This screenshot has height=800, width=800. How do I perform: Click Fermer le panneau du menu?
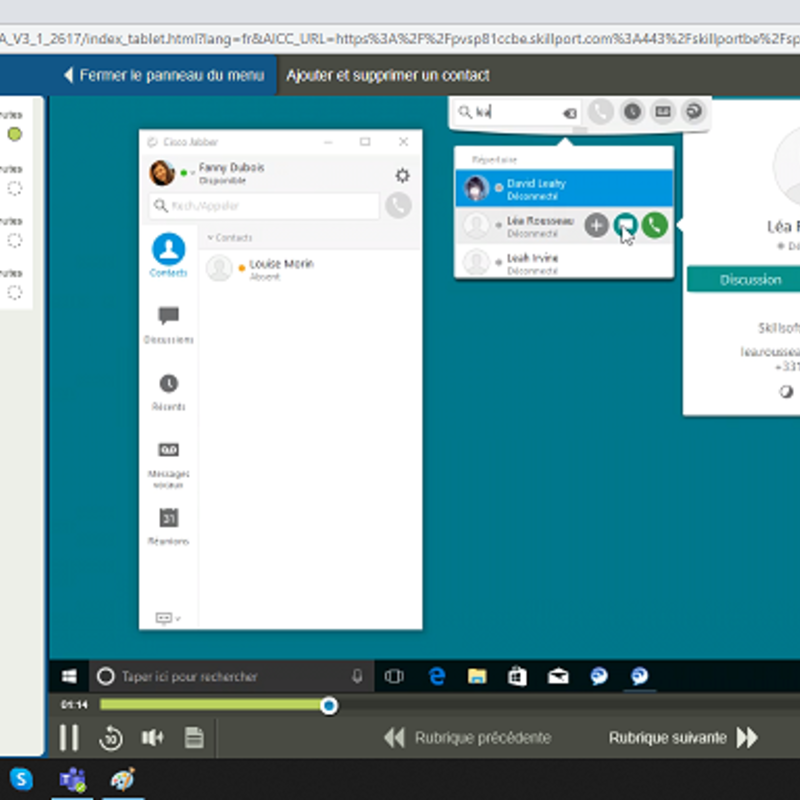(163, 75)
